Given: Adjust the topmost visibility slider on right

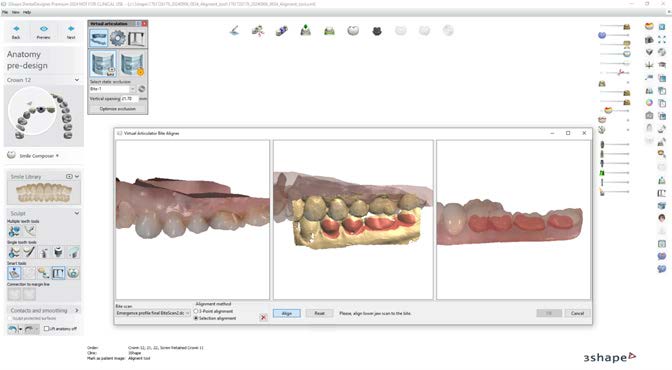Looking at the screenshot, I should [x=615, y=27].
